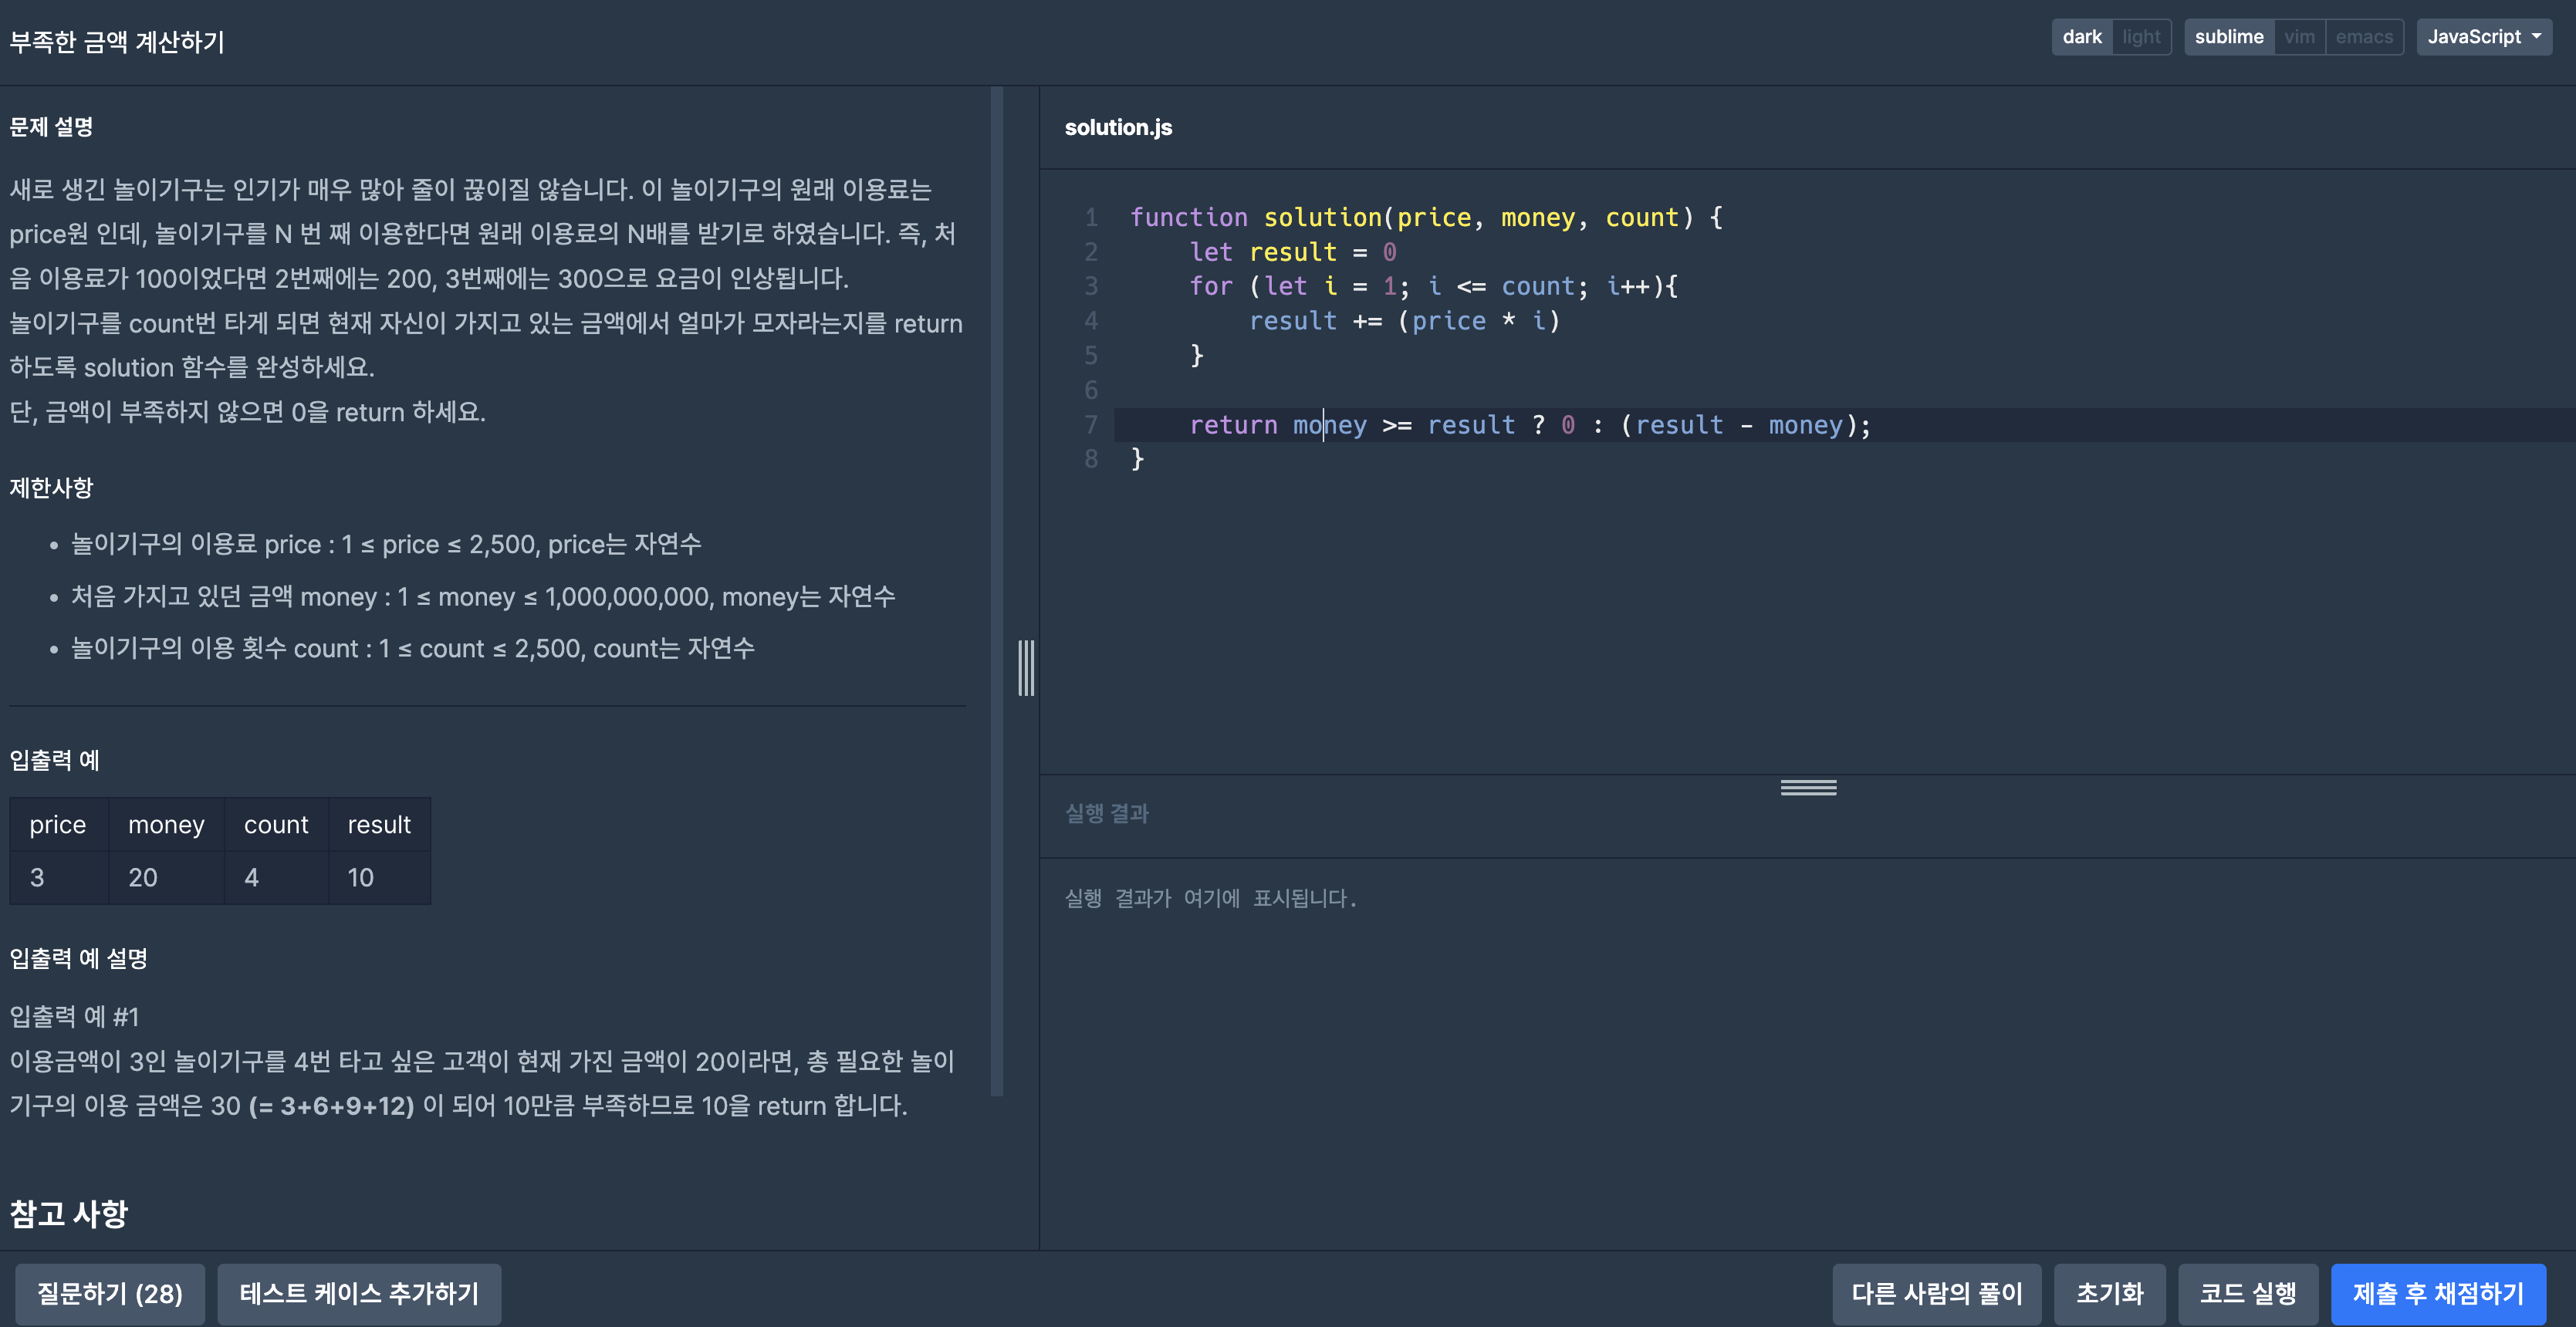The height and width of the screenshot is (1327, 2576).
Task: Submit with 제출 후 채점하기 button
Action: click(x=2437, y=1293)
